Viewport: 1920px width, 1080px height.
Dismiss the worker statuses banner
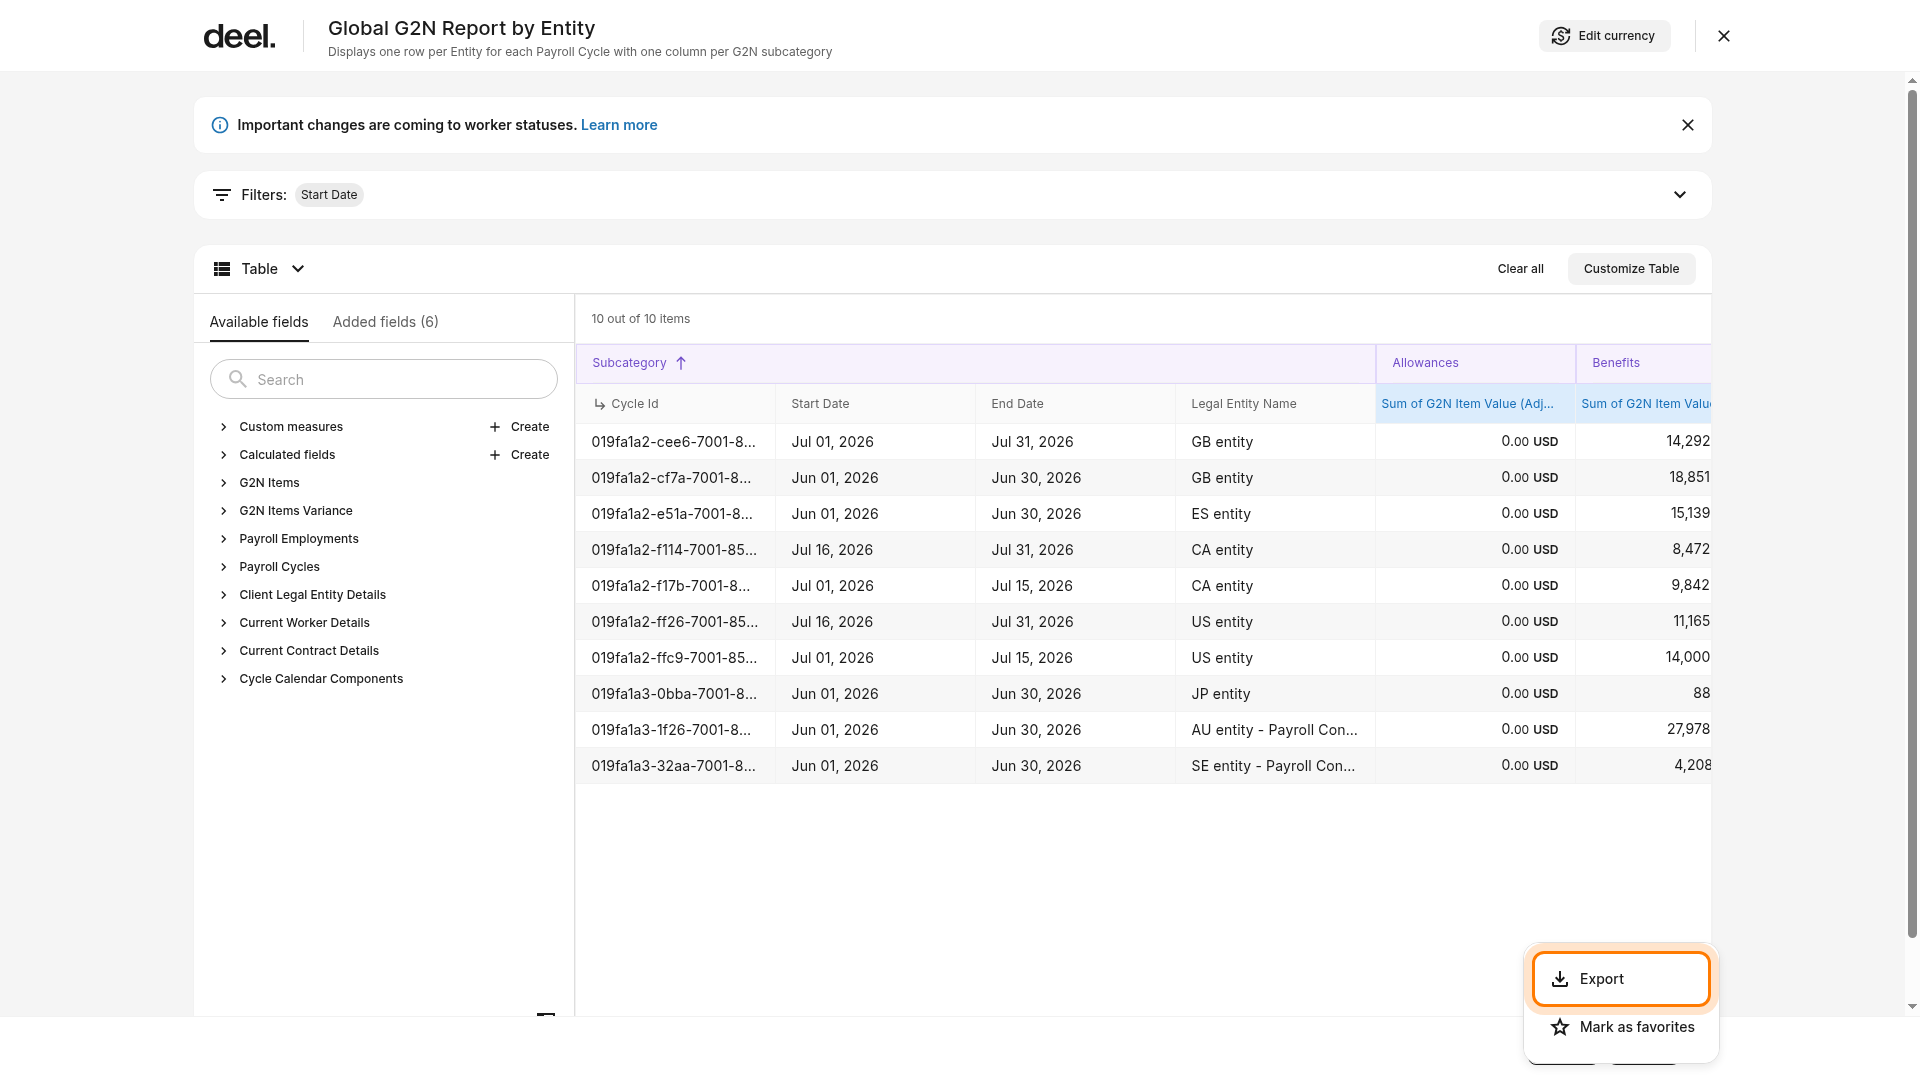tap(1688, 125)
